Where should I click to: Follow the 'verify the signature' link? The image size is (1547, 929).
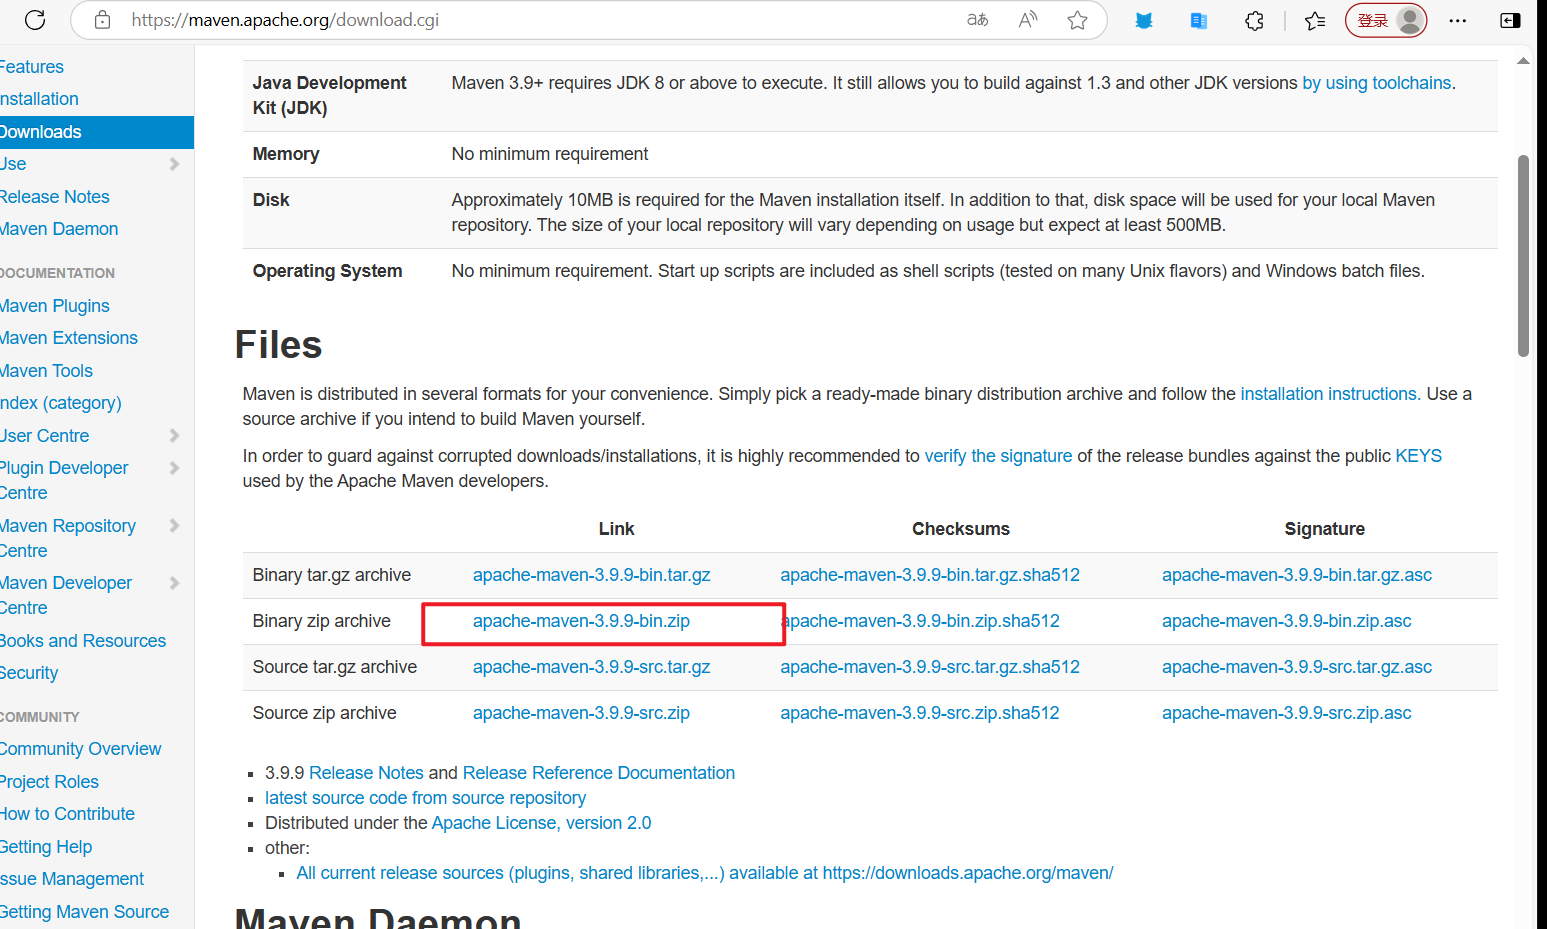998,456
